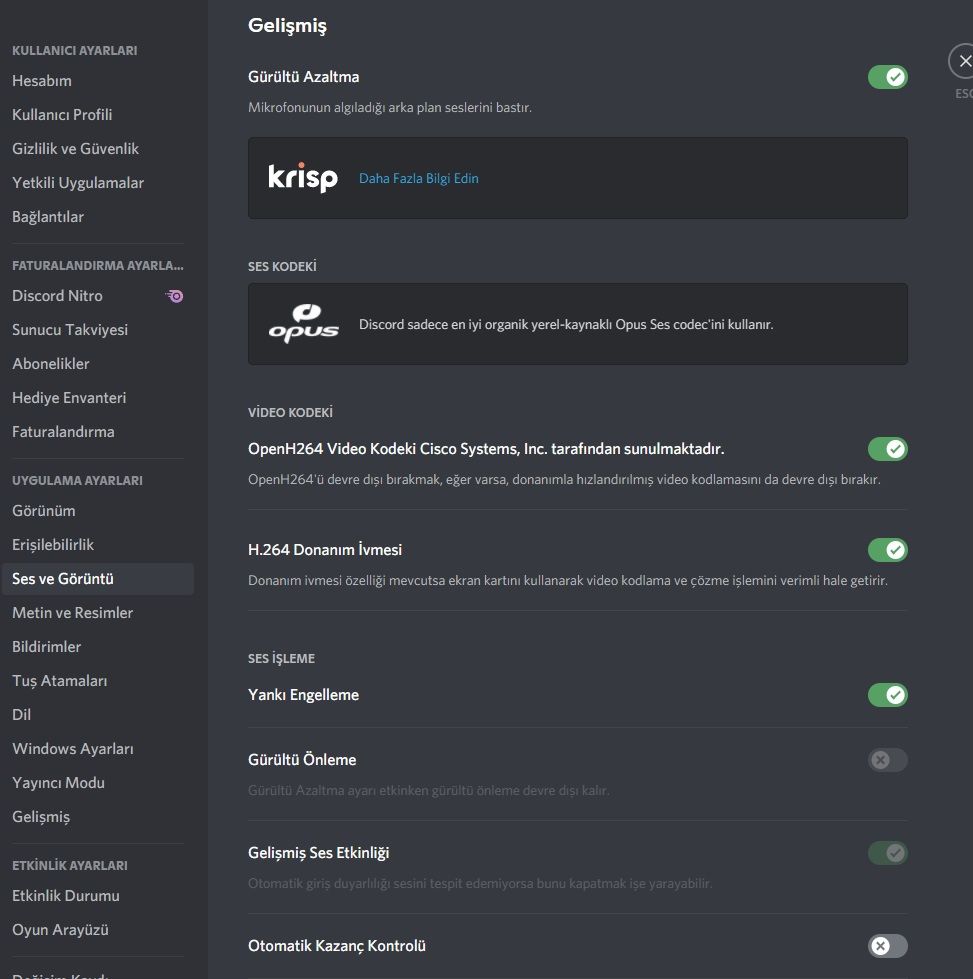
Task: Disable the Gürültü Azaltma toggle
Action: [887, 77]
